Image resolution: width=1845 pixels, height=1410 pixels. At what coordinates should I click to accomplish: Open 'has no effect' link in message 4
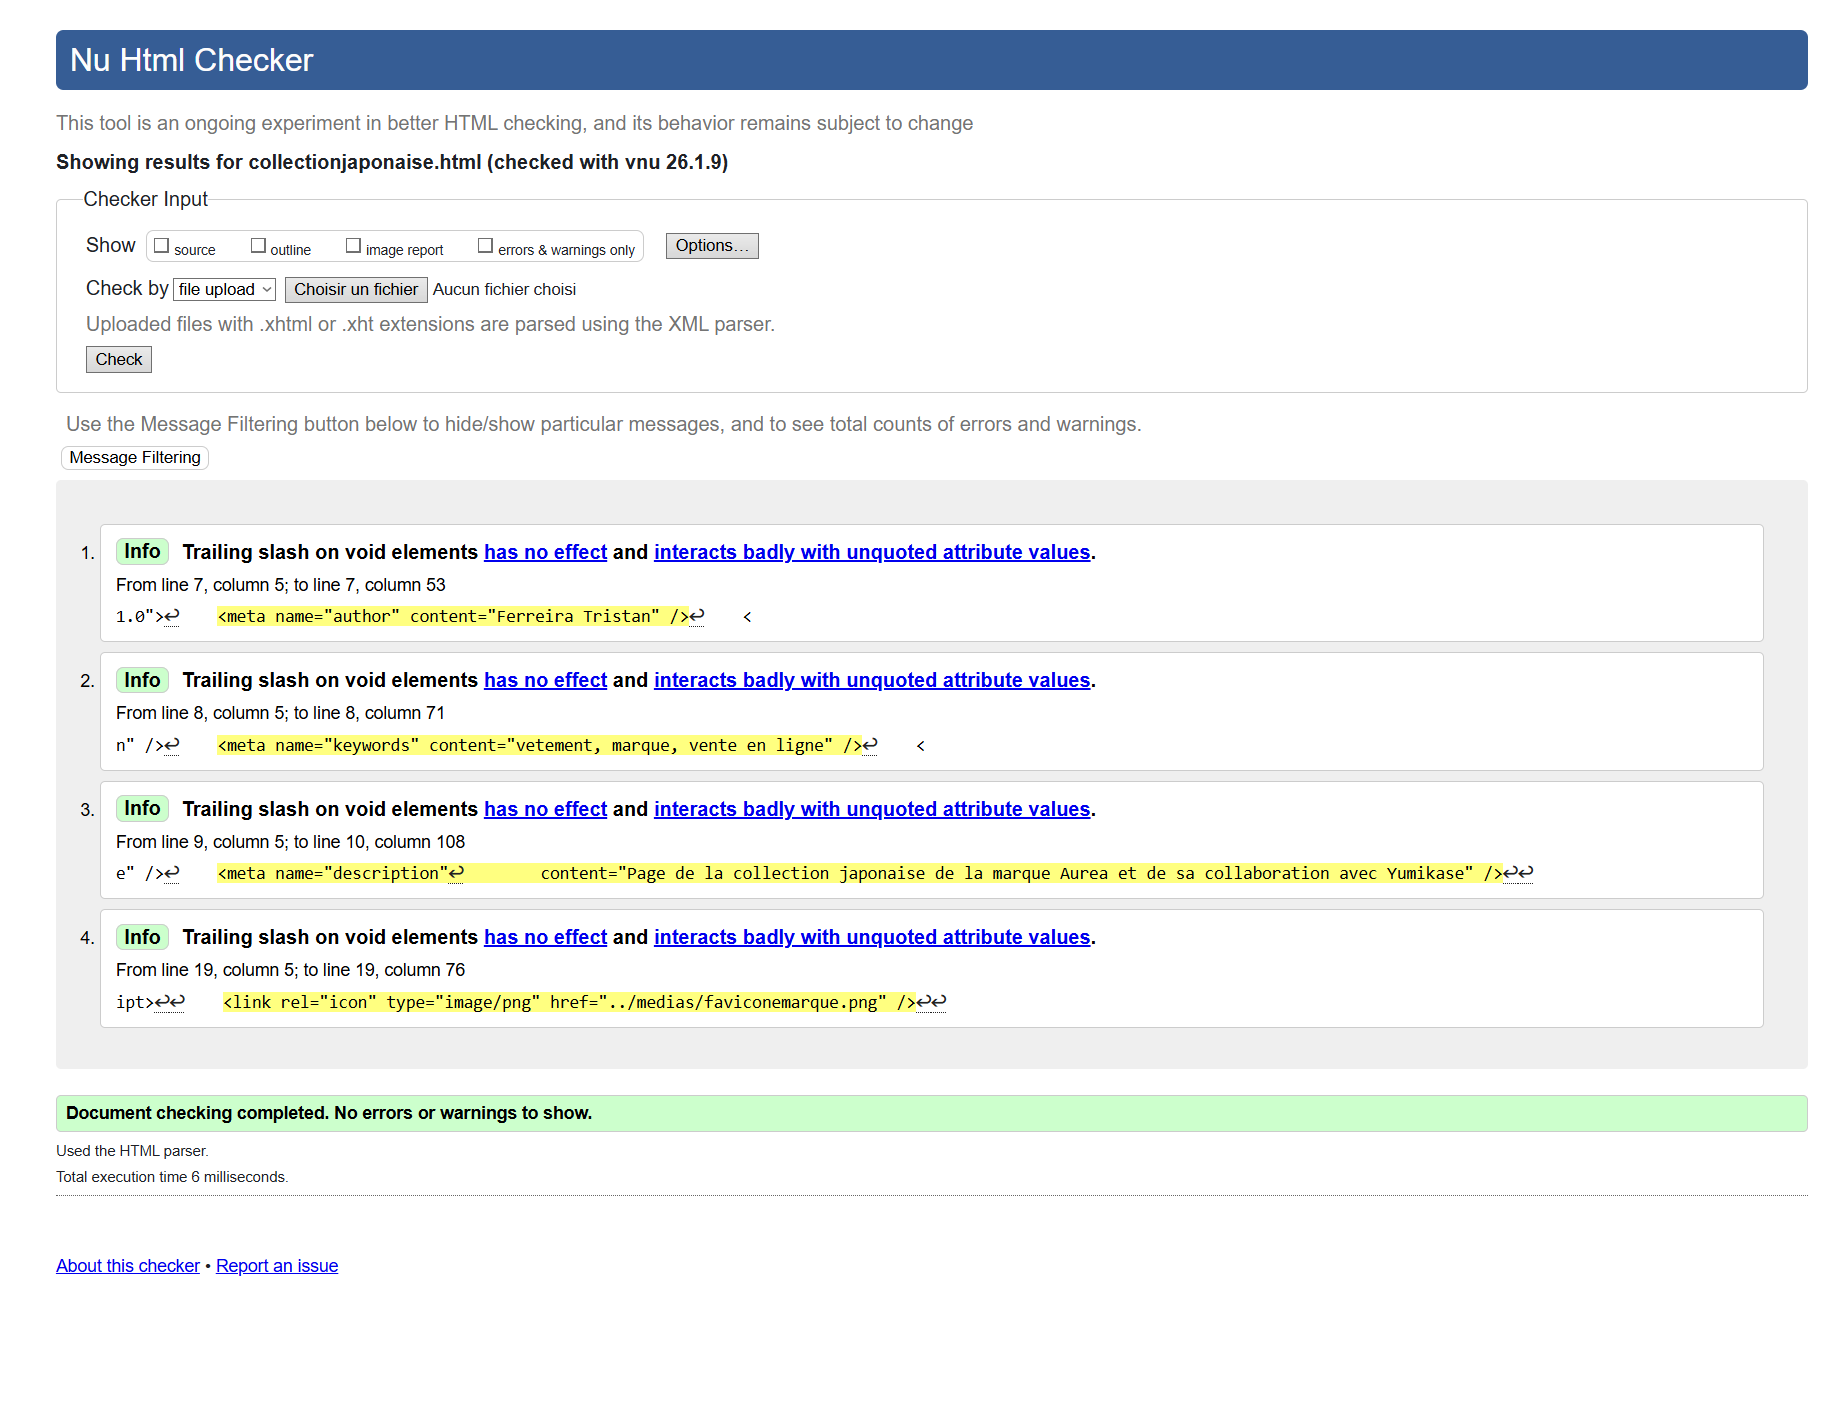click(545, 938)
